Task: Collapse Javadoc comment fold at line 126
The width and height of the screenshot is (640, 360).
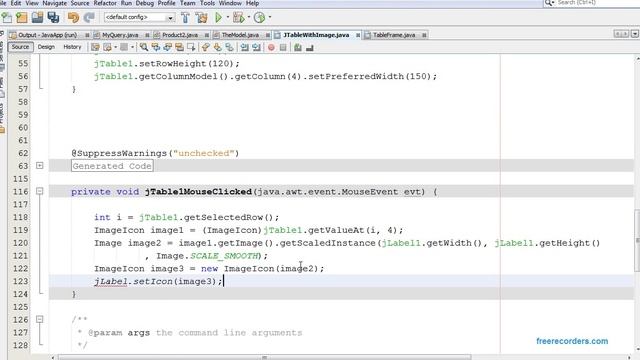Action: pos(40,319)
